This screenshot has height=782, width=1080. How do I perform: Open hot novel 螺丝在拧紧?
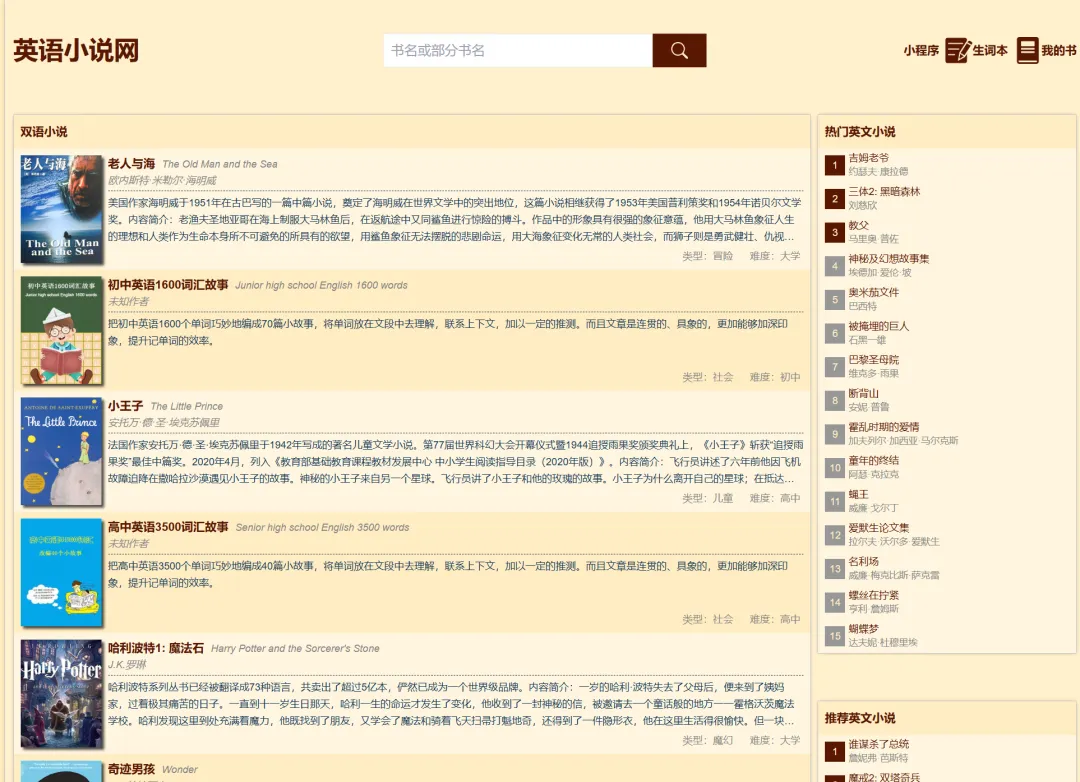point(873,595)
